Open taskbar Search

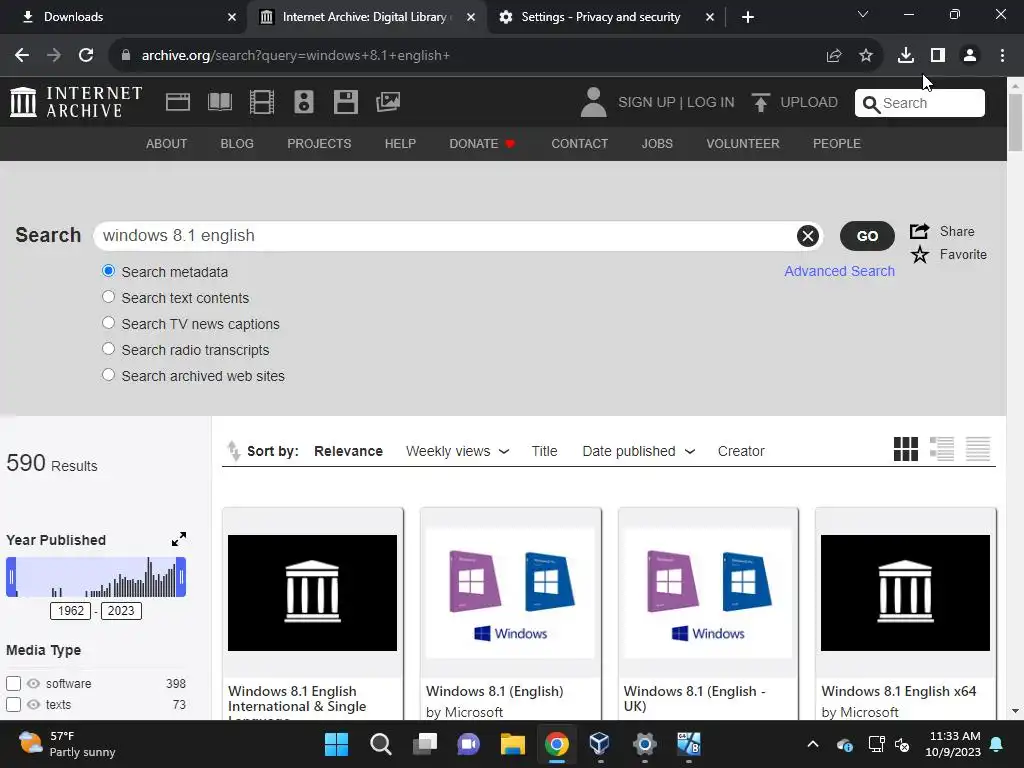[381, 744]
